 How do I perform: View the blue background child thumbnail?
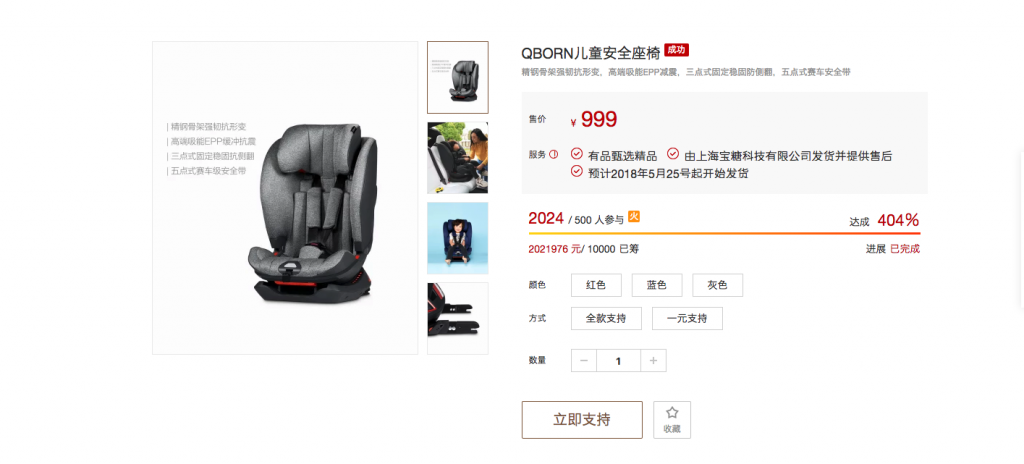[x=458, y=238]
